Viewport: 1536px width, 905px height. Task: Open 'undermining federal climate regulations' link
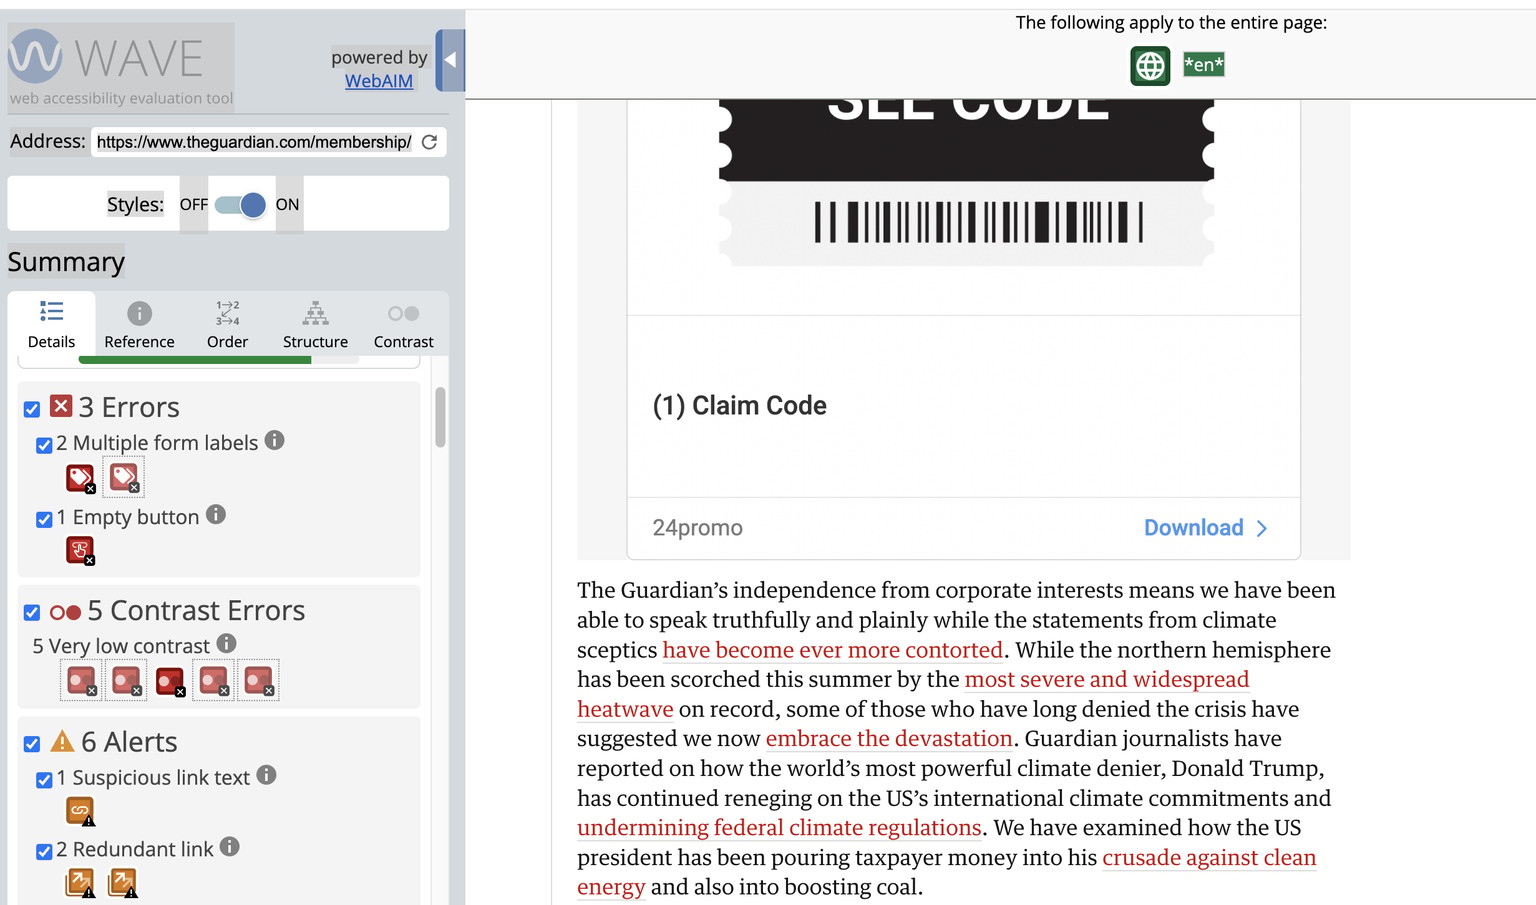pyautogui.click(x=779, y=828)
